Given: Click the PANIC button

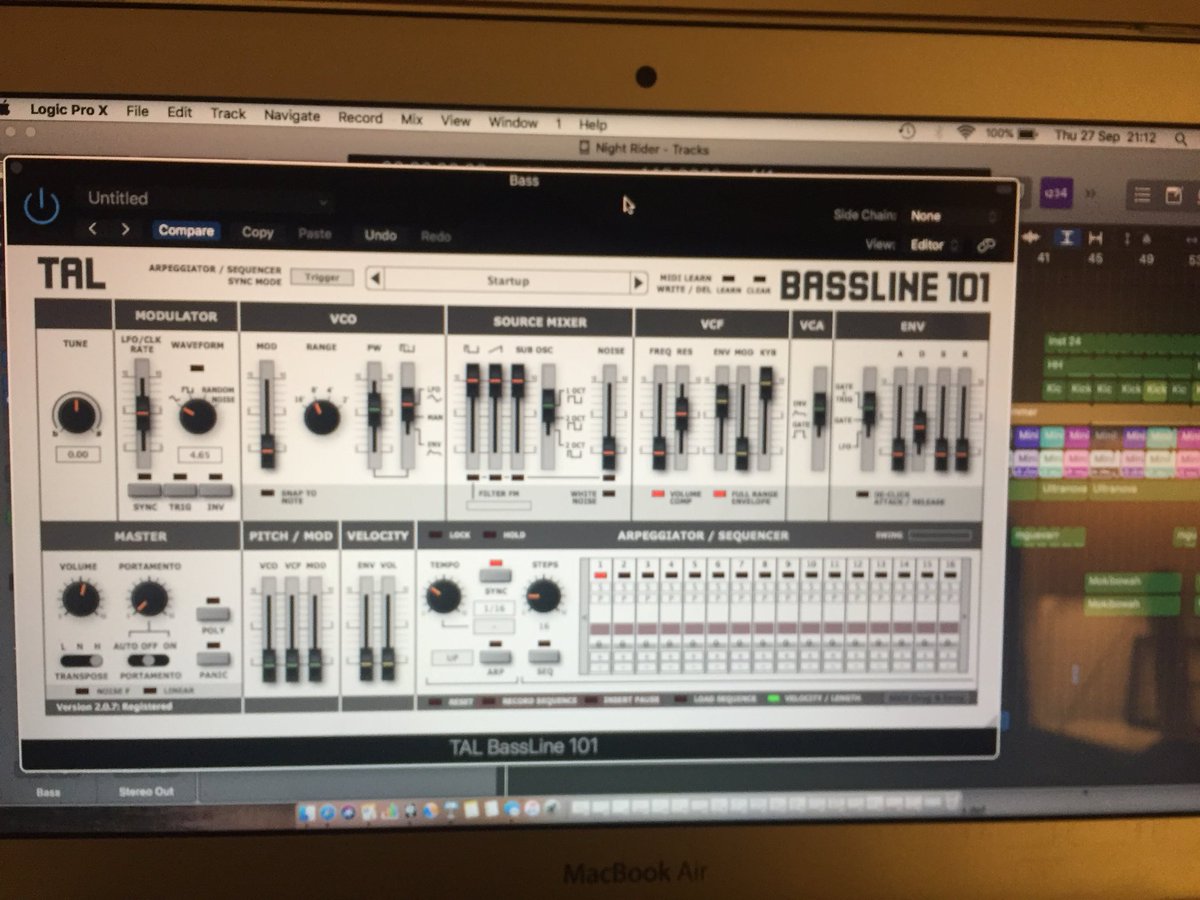Looking at the screenshot, I should pyautogui.click(x=214, y=660).
